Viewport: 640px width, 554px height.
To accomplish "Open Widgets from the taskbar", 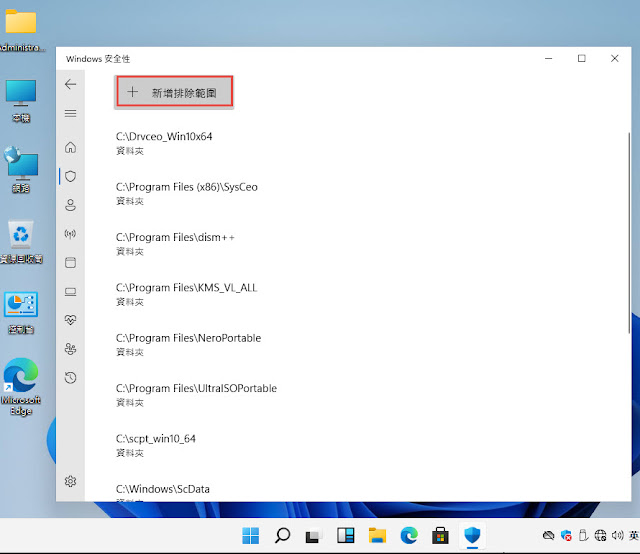I will (x=345, y=535).
